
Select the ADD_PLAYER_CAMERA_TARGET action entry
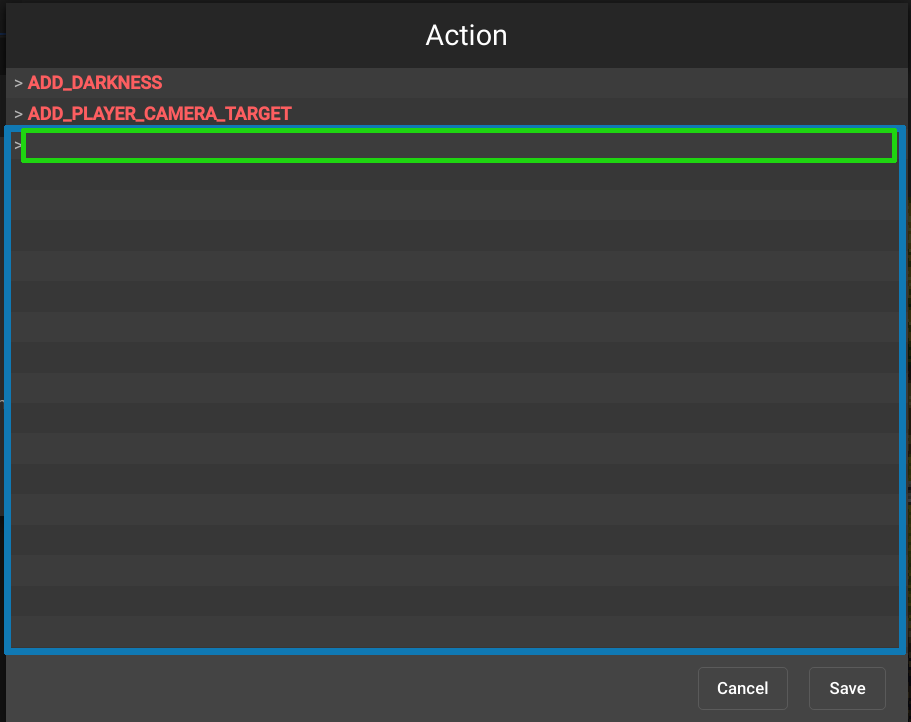coord(159,113)
